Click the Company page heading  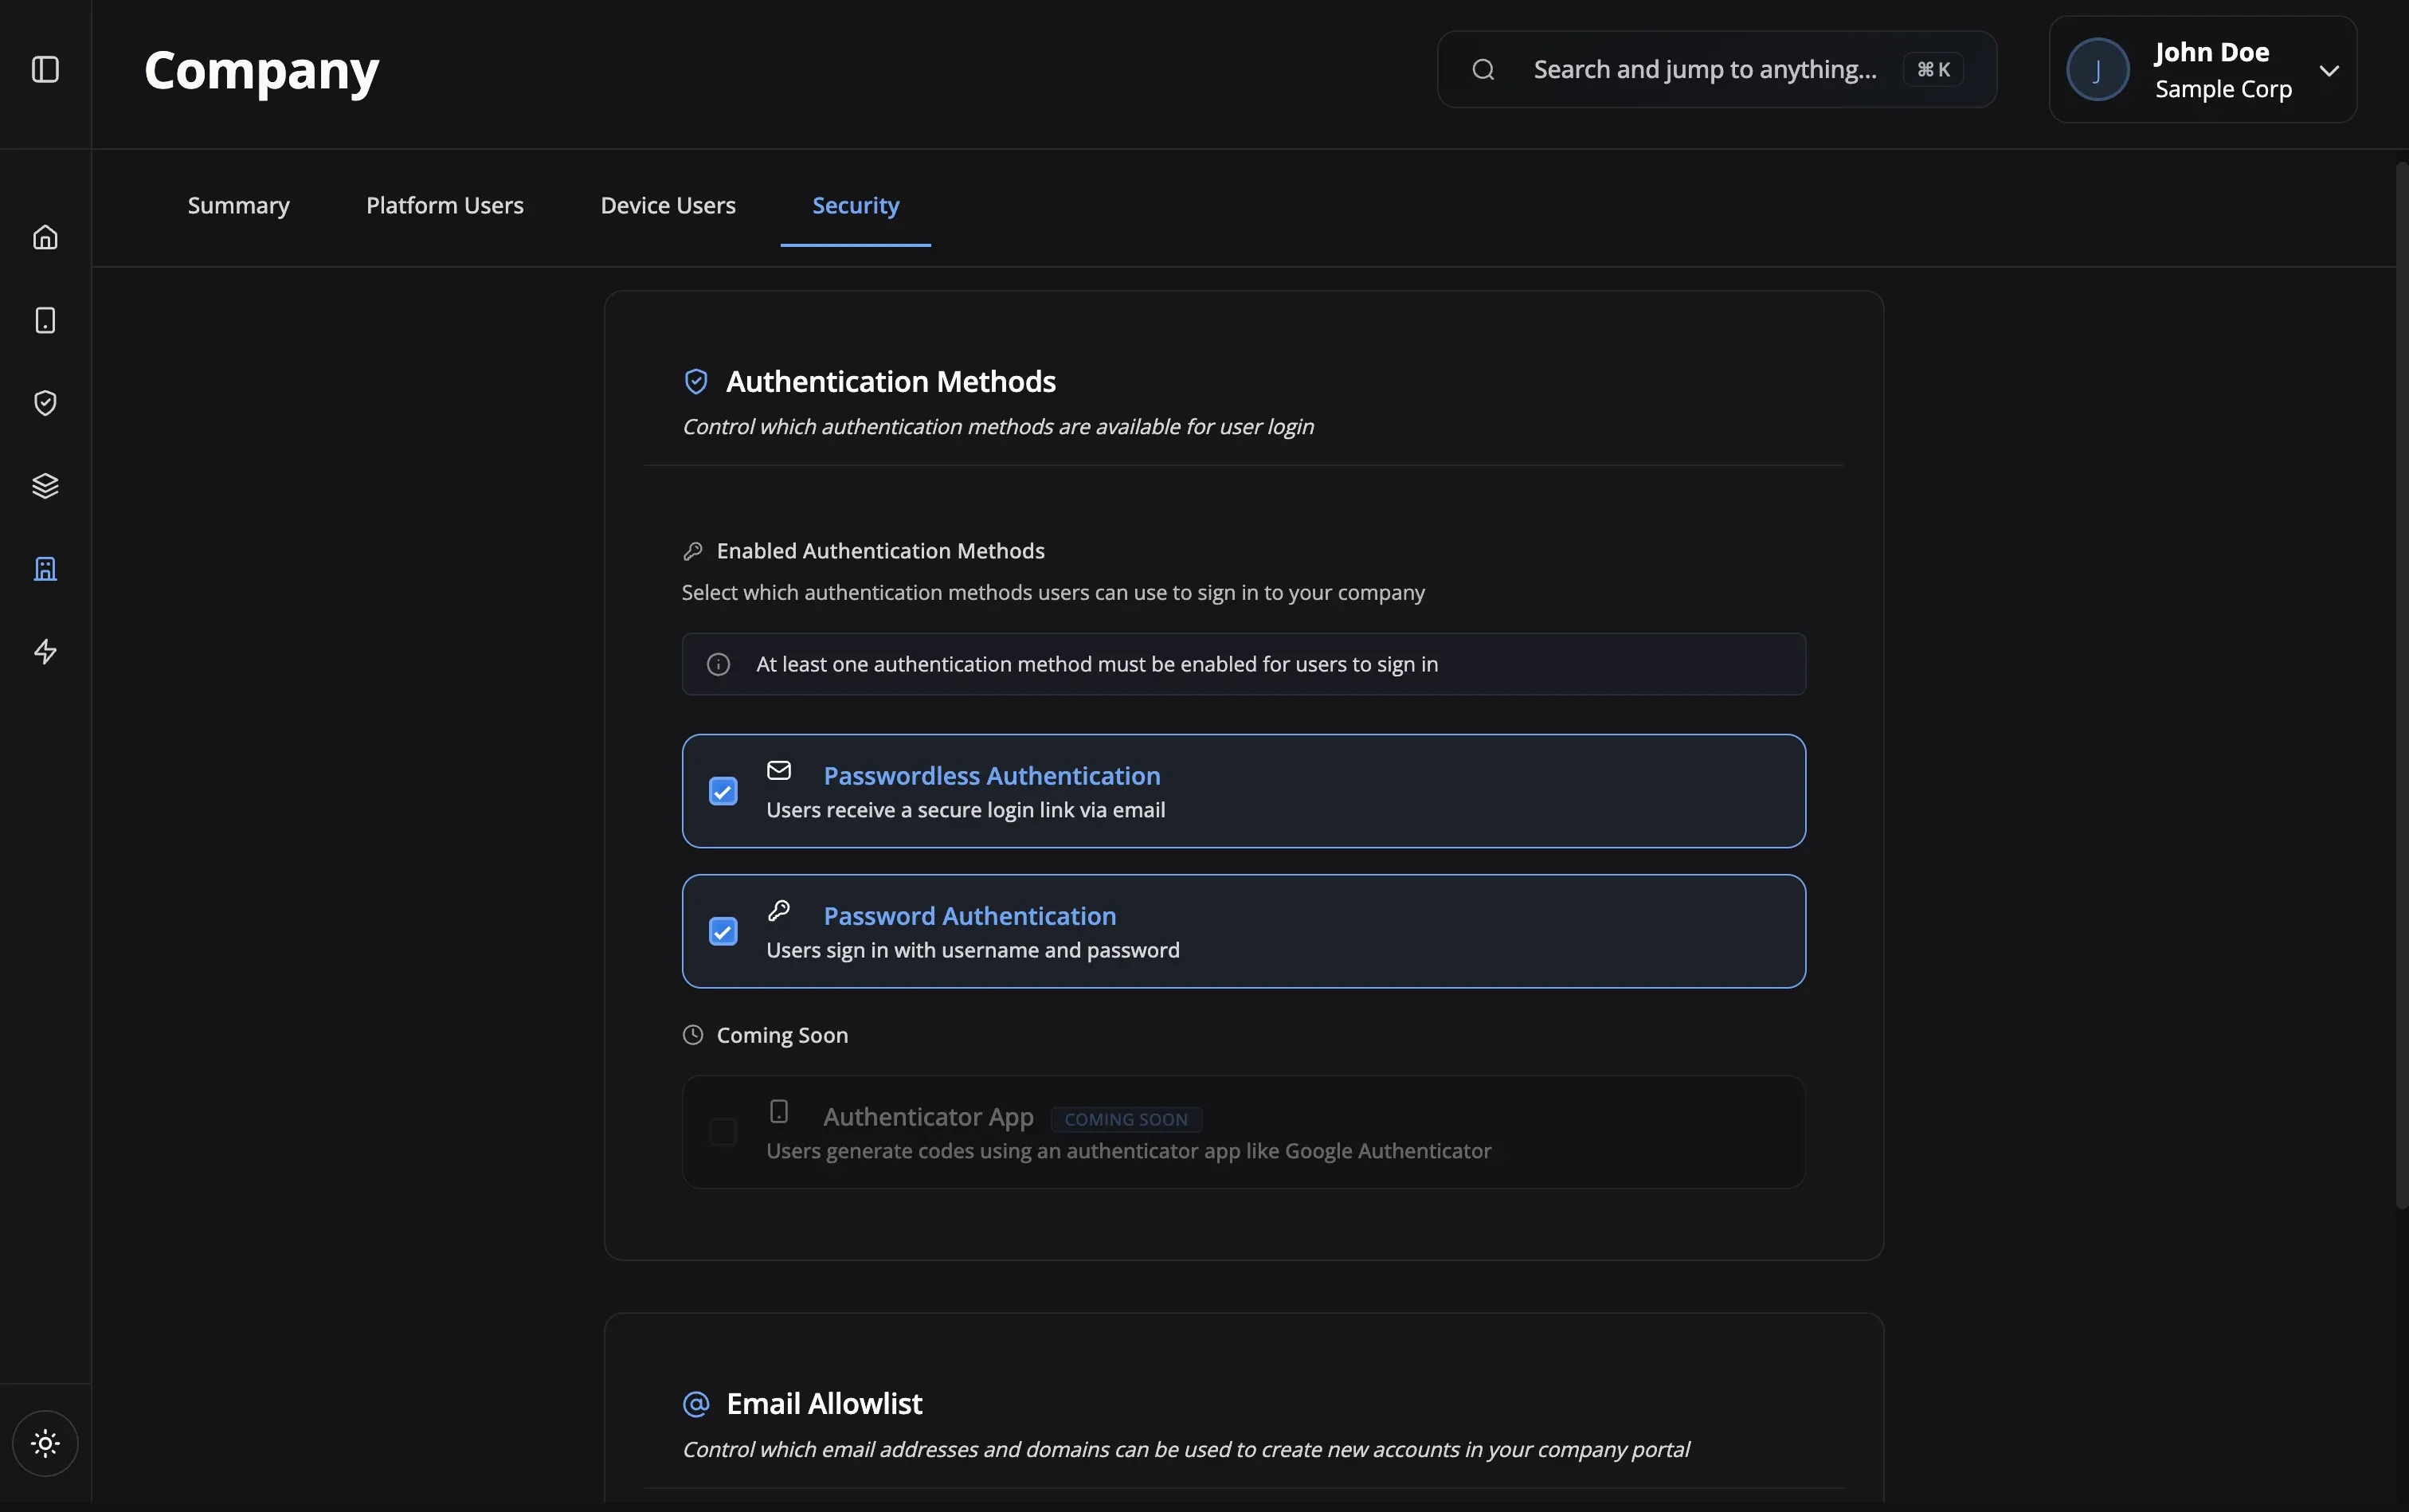coord(262,71)
